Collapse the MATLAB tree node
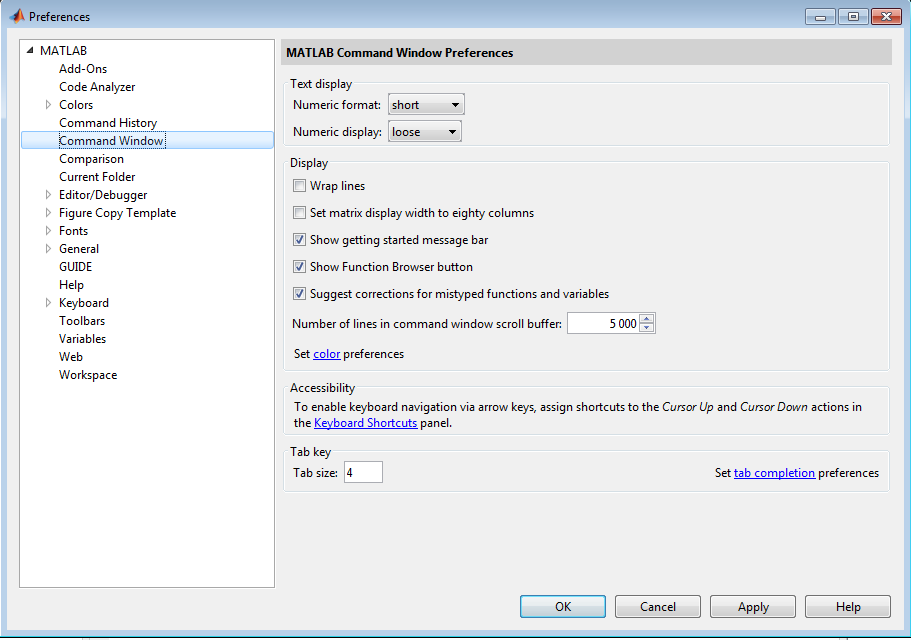This screenshot has width=911, height=640. click(30, 51)
